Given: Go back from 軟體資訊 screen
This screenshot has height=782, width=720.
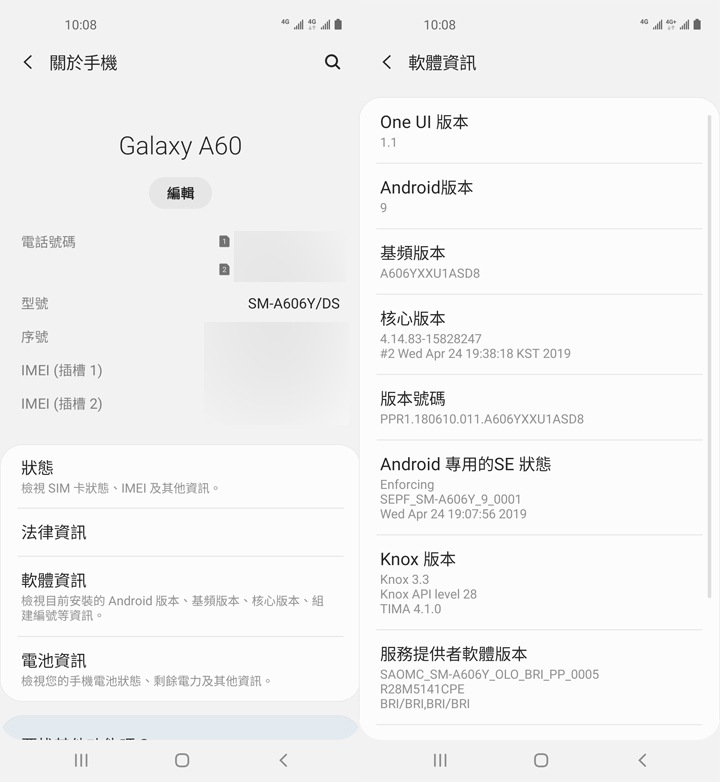Looking at the screenshot, I should click(387, 62).
